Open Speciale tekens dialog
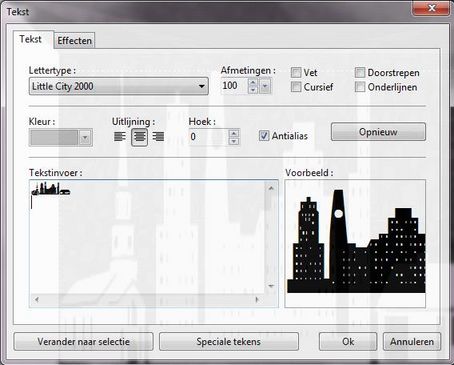The width and height of the screenshot is (454, 365). [229, 342]
